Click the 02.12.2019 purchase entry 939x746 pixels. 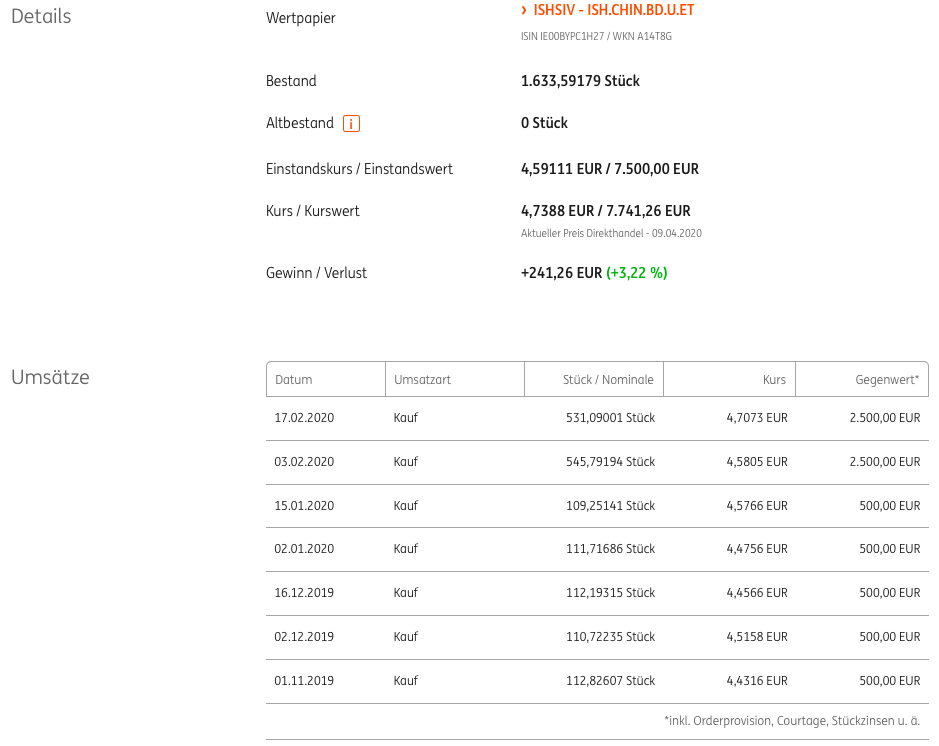tap(597, 637)
